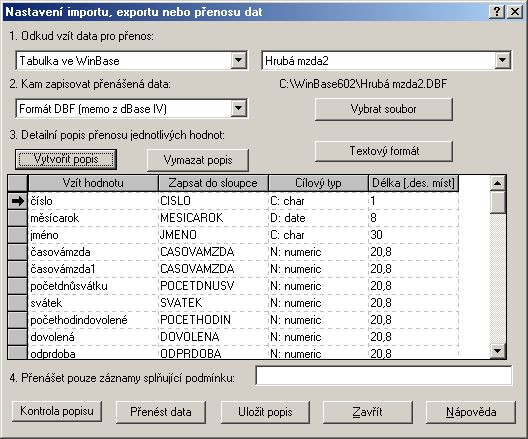Select the 'číslo' source value cell

pos(93,201)
